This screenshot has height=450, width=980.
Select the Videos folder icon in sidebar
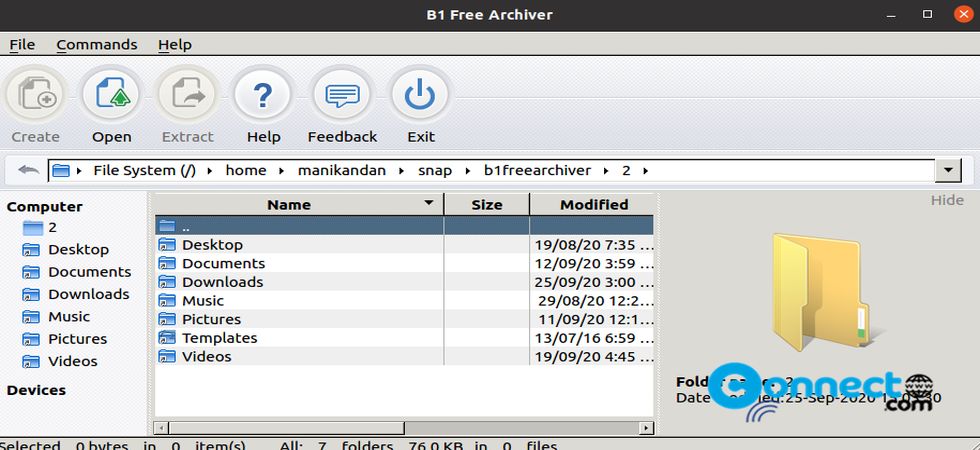coord(31,362)
